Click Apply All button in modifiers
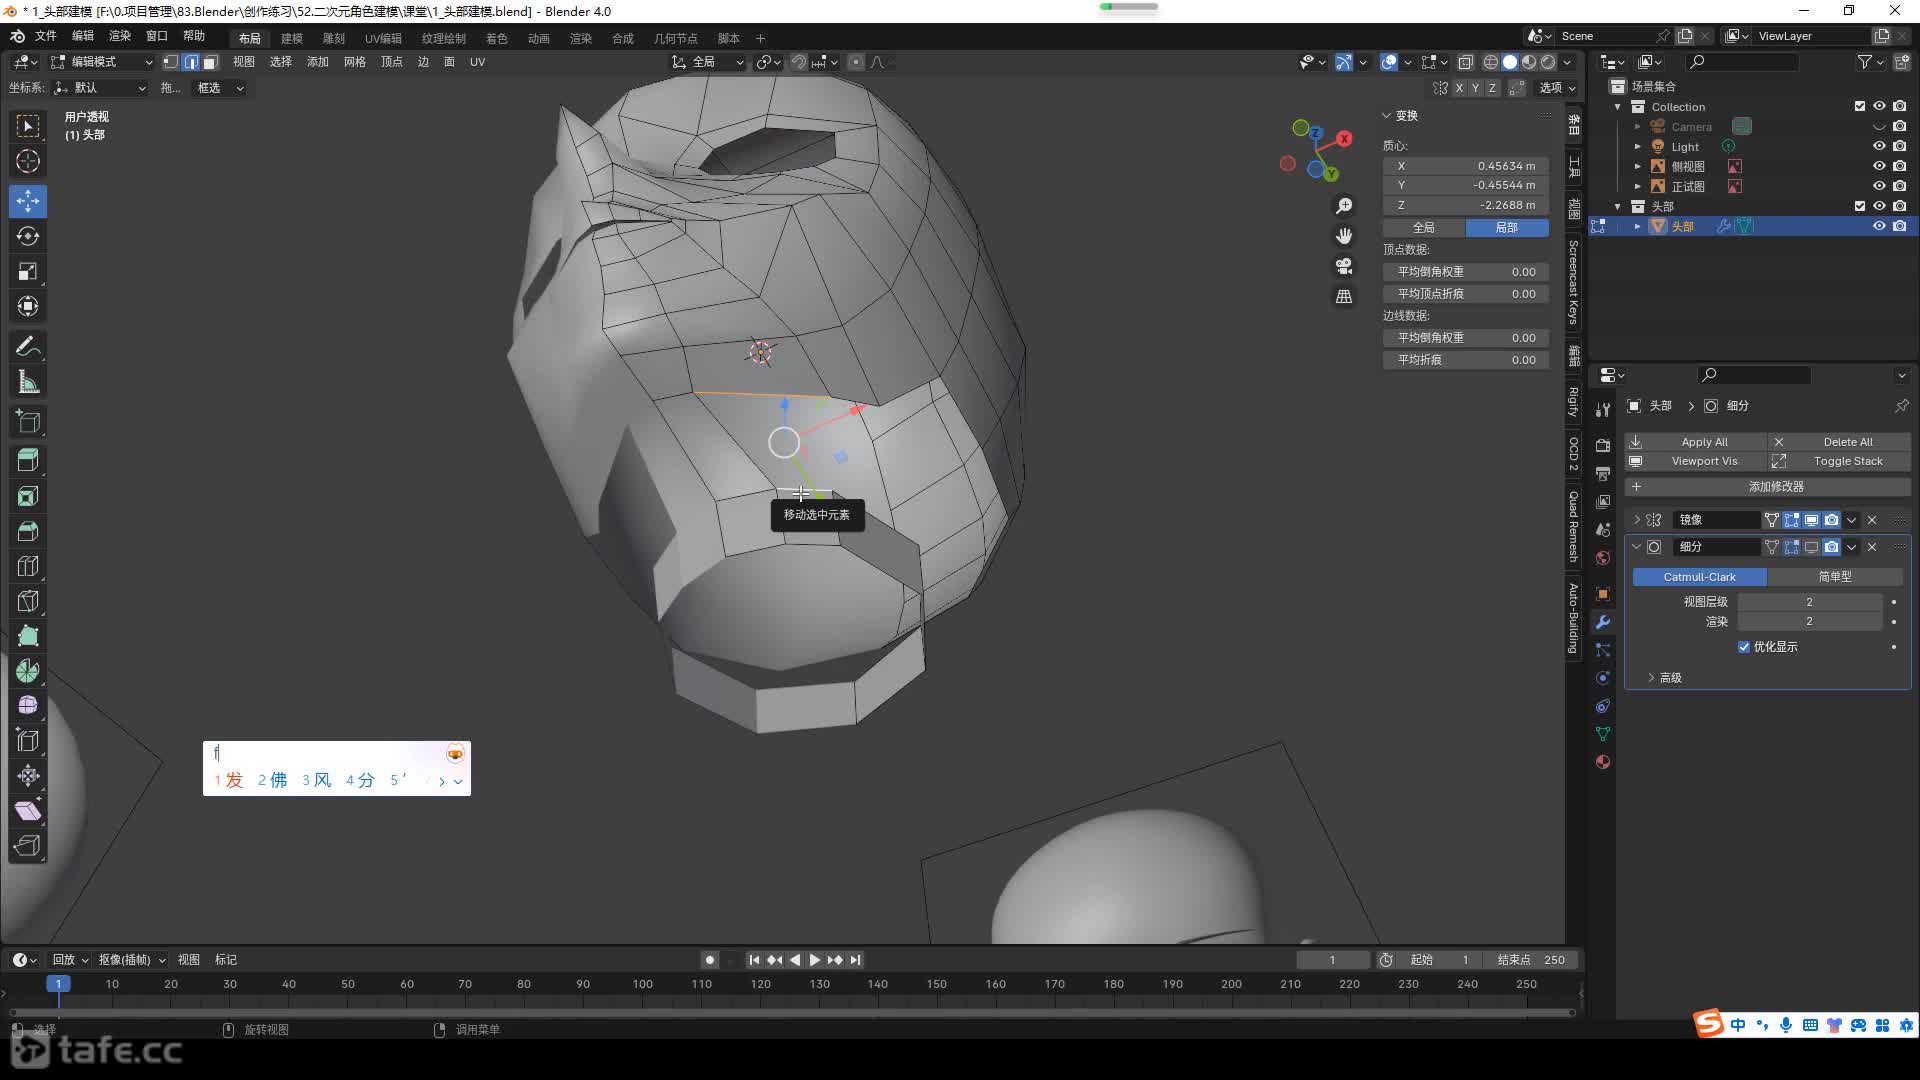Screen dimensions: 1920x1080 [1706, 440]
